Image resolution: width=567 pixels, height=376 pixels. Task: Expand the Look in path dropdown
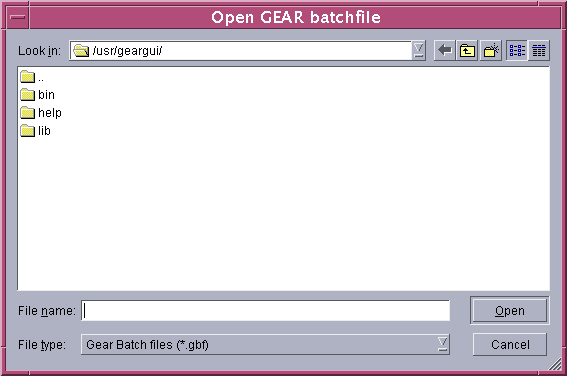(x=418, y=50)
